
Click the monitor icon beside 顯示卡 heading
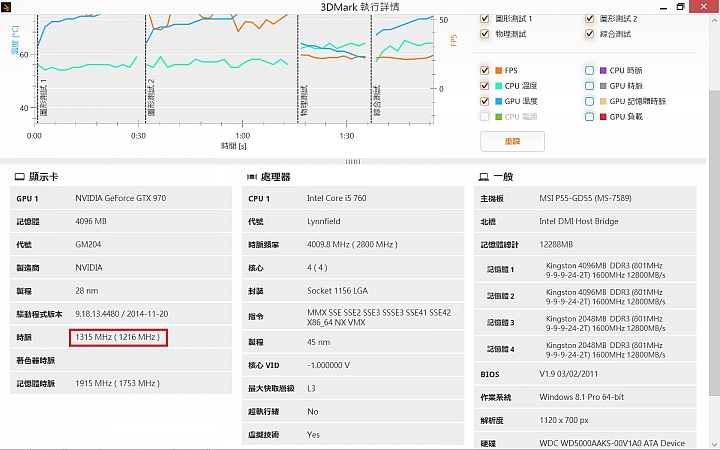[x=19, y=177]
